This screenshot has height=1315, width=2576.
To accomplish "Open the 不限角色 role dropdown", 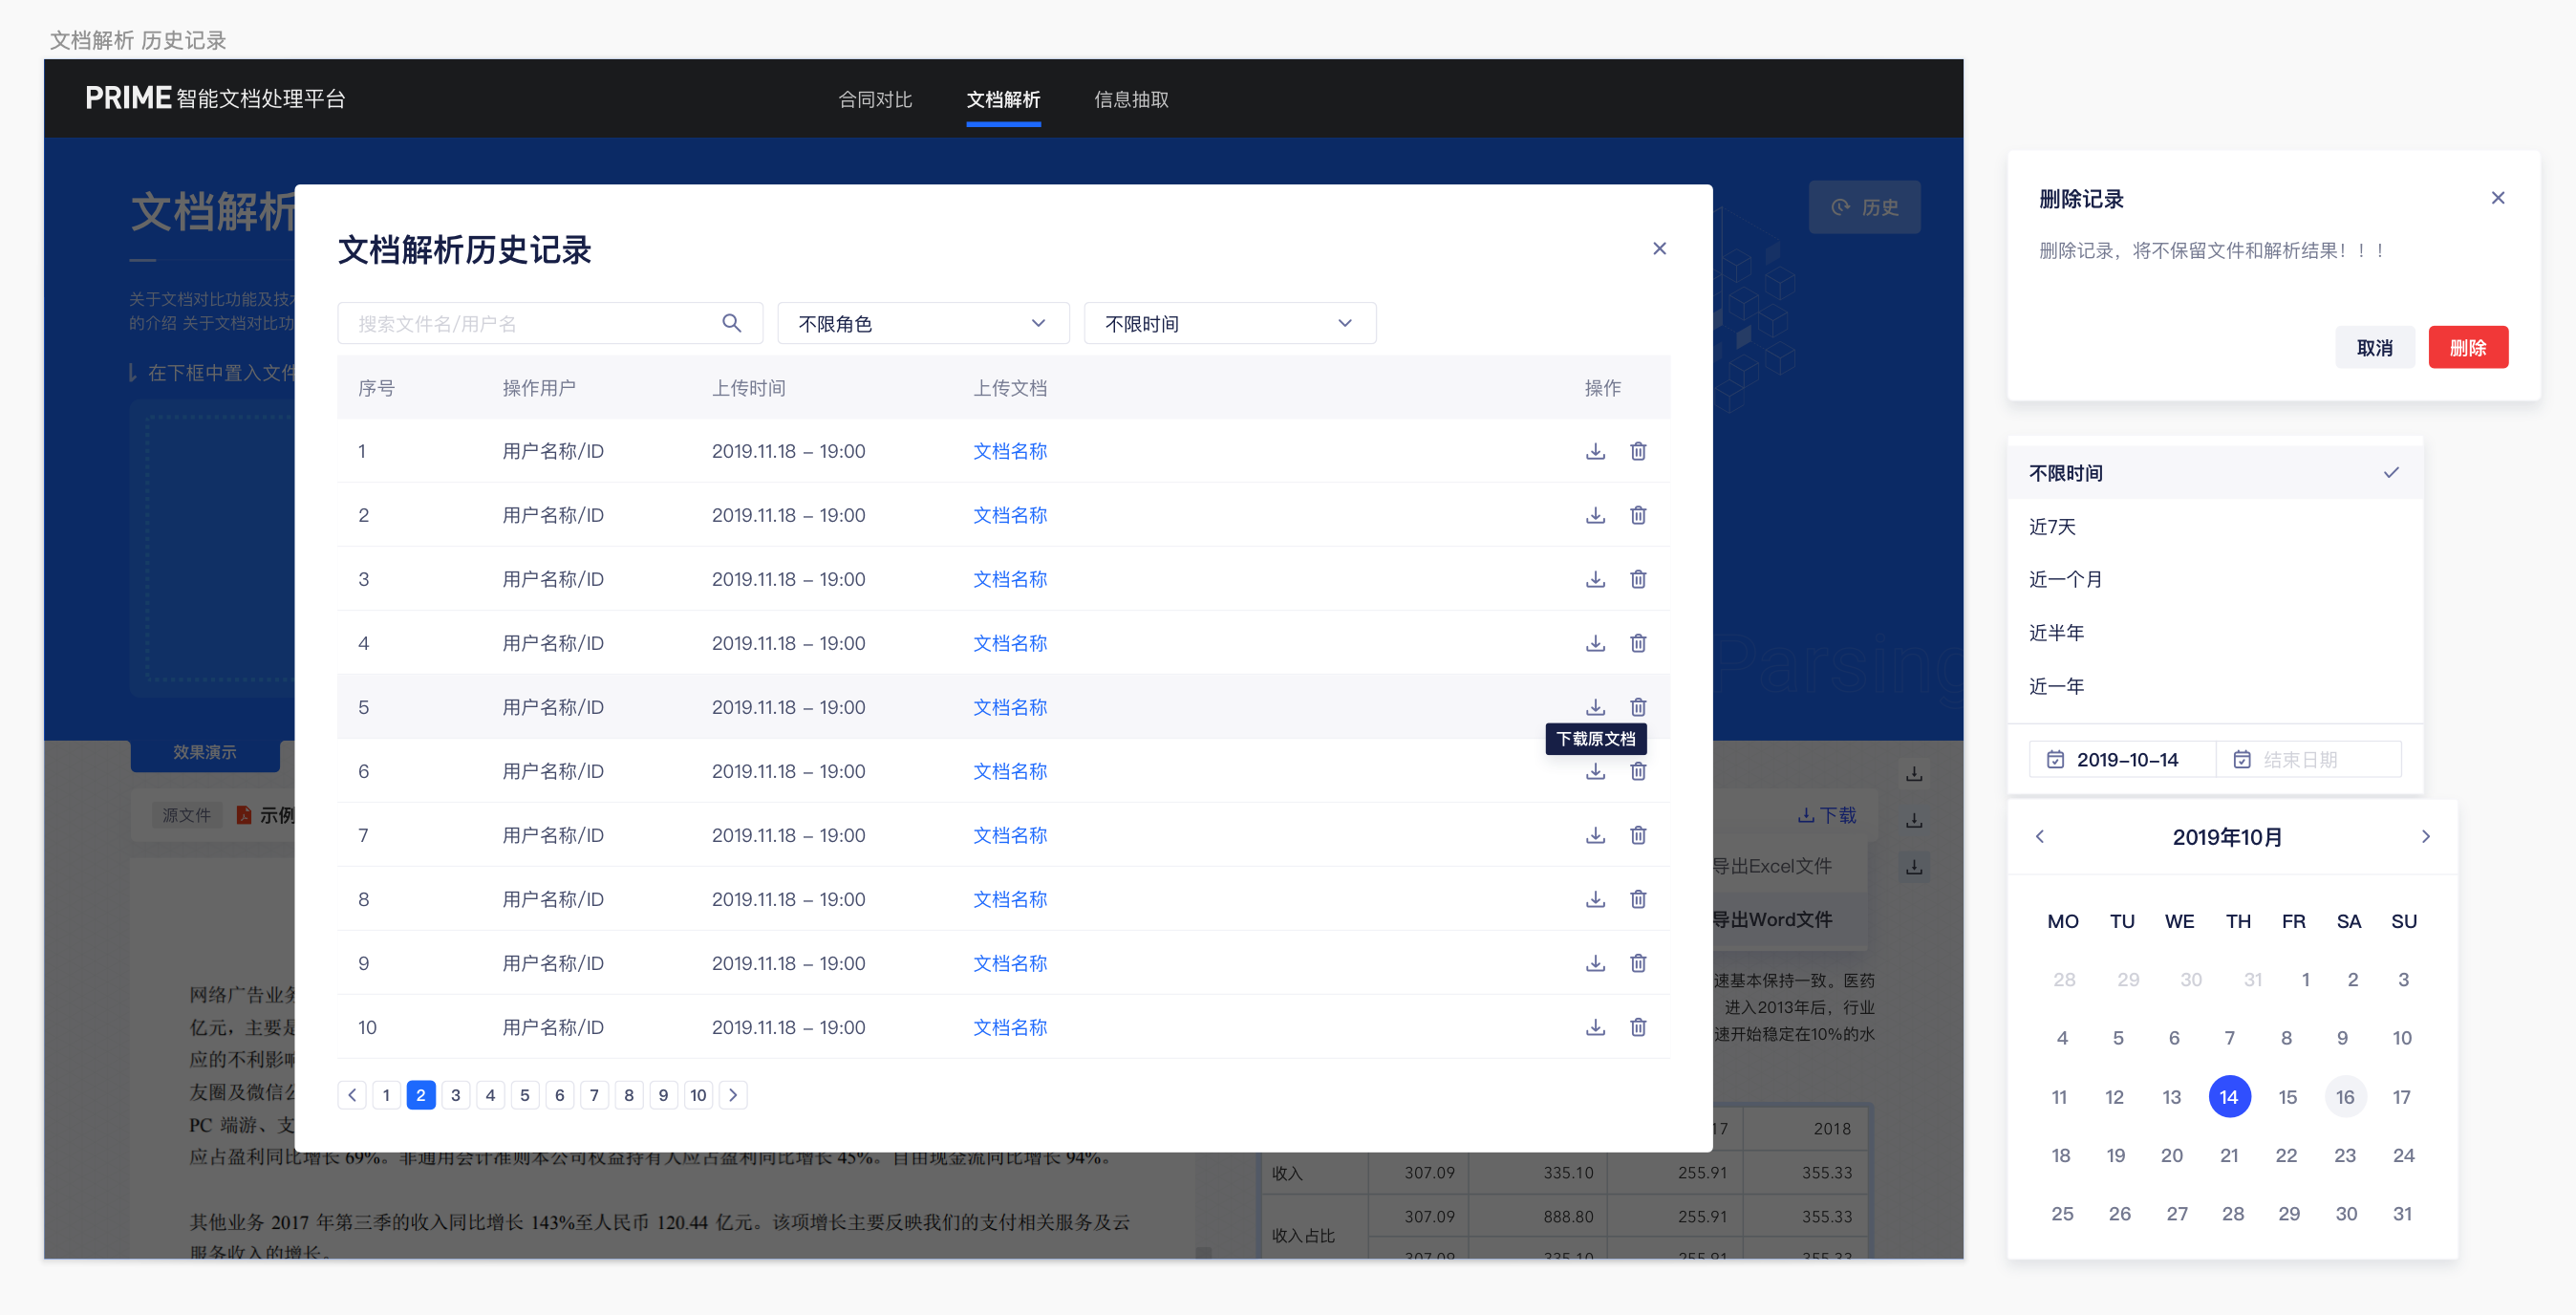I will pos(923,323).
